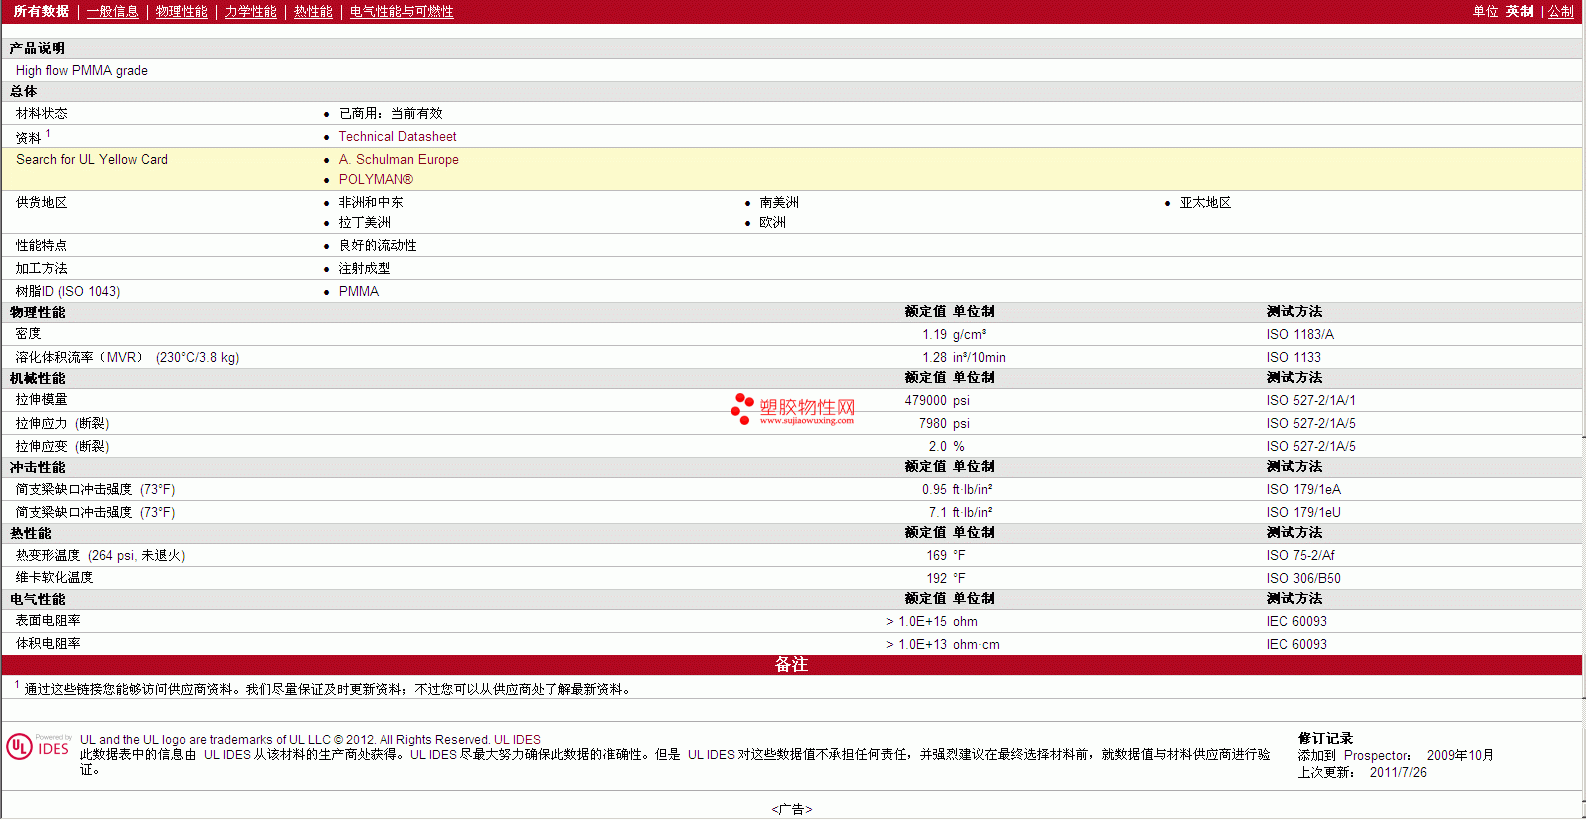1586x820 pixels.
Task: Click the 上次更新 date 2011/7/26
Action: pos(1398,773)
